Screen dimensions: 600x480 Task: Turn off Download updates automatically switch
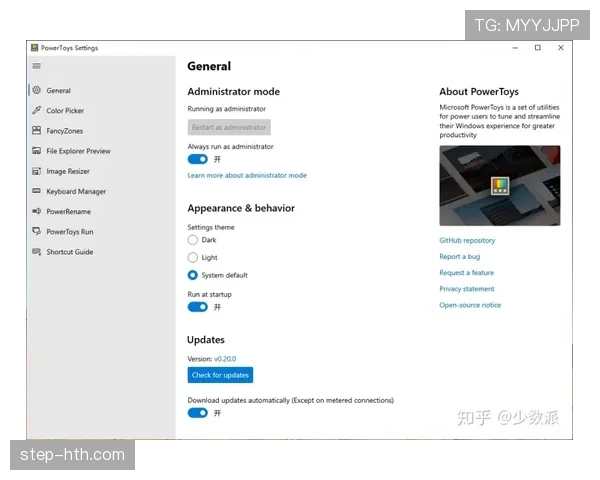pos(198,412)
